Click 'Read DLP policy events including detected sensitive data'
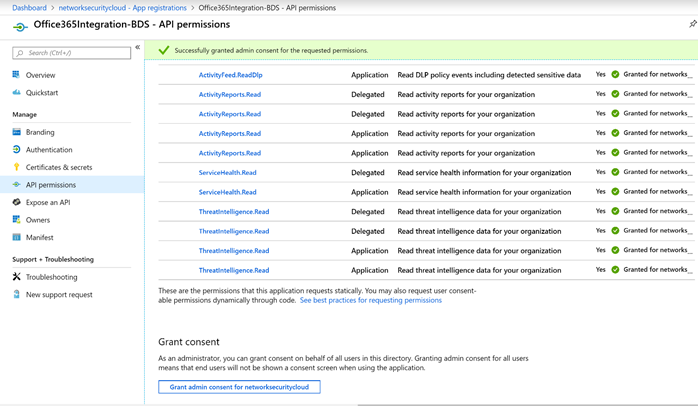Screen dimensions: 698x406 [489, 75]
